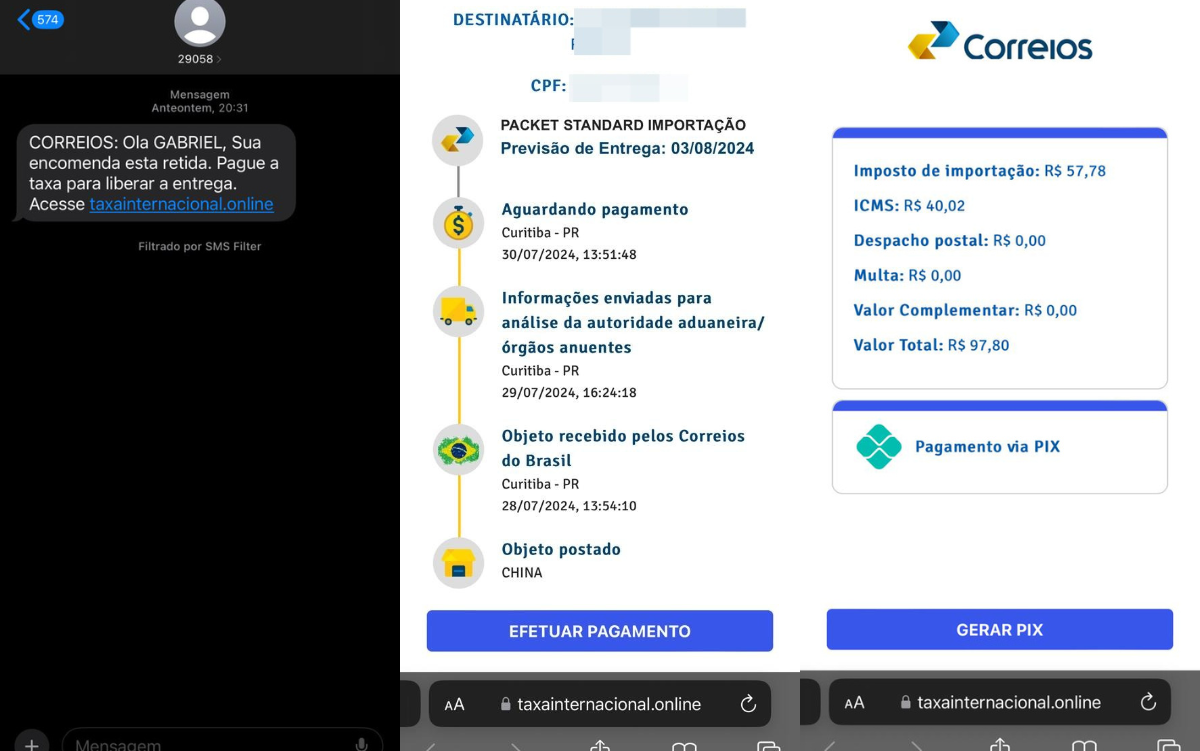Select the Imposto de importação amount line
The image size is (1200, 751).
click(x=979, y=171)
